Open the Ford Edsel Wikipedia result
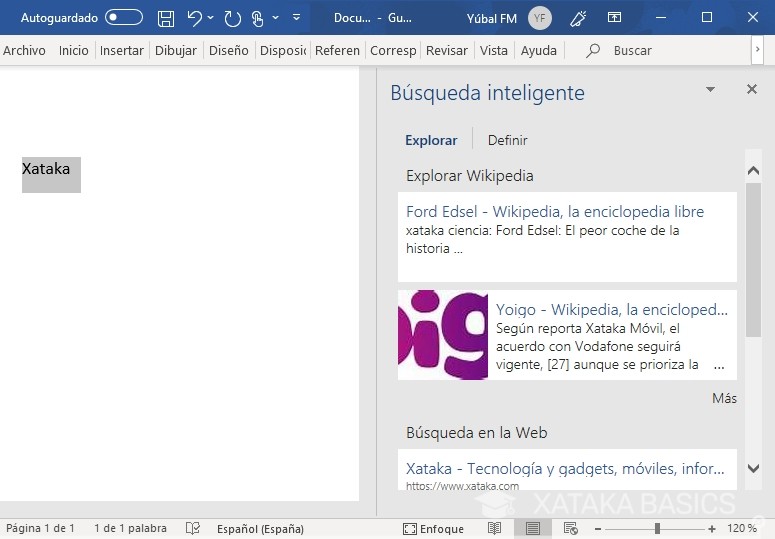 coord(554,212)
